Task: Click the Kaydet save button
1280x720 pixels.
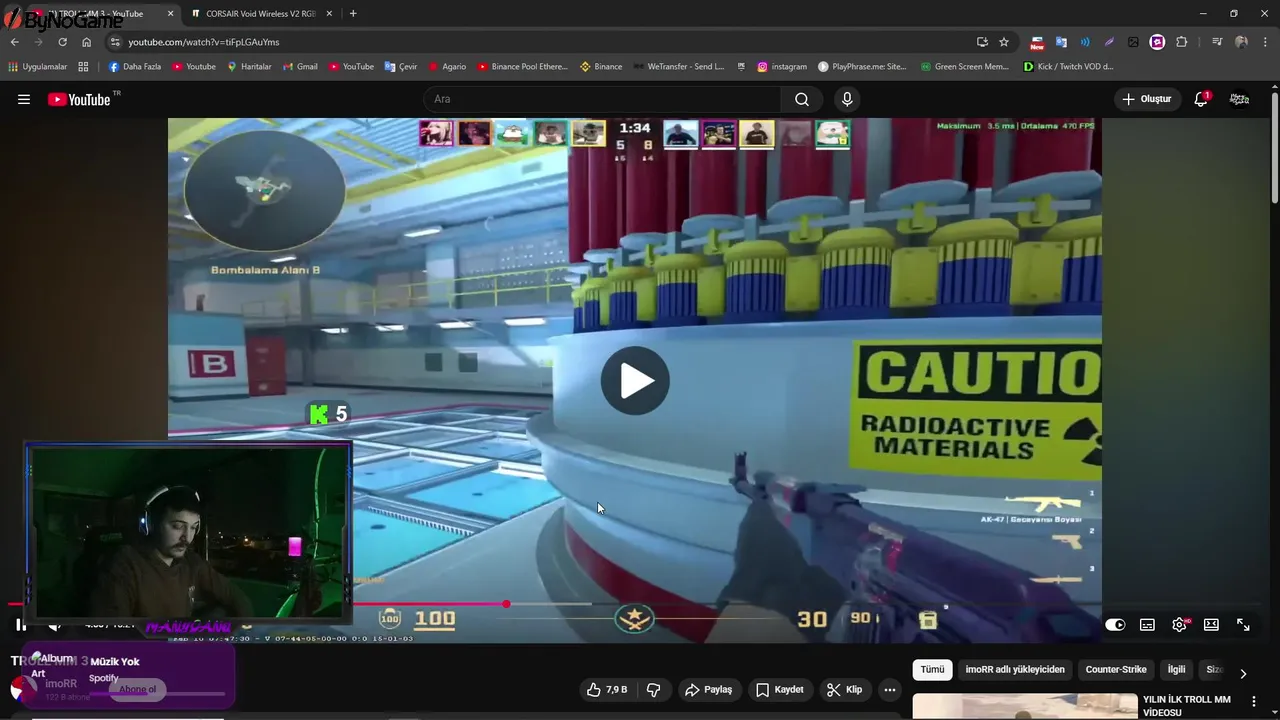Action: coord(780,689)
